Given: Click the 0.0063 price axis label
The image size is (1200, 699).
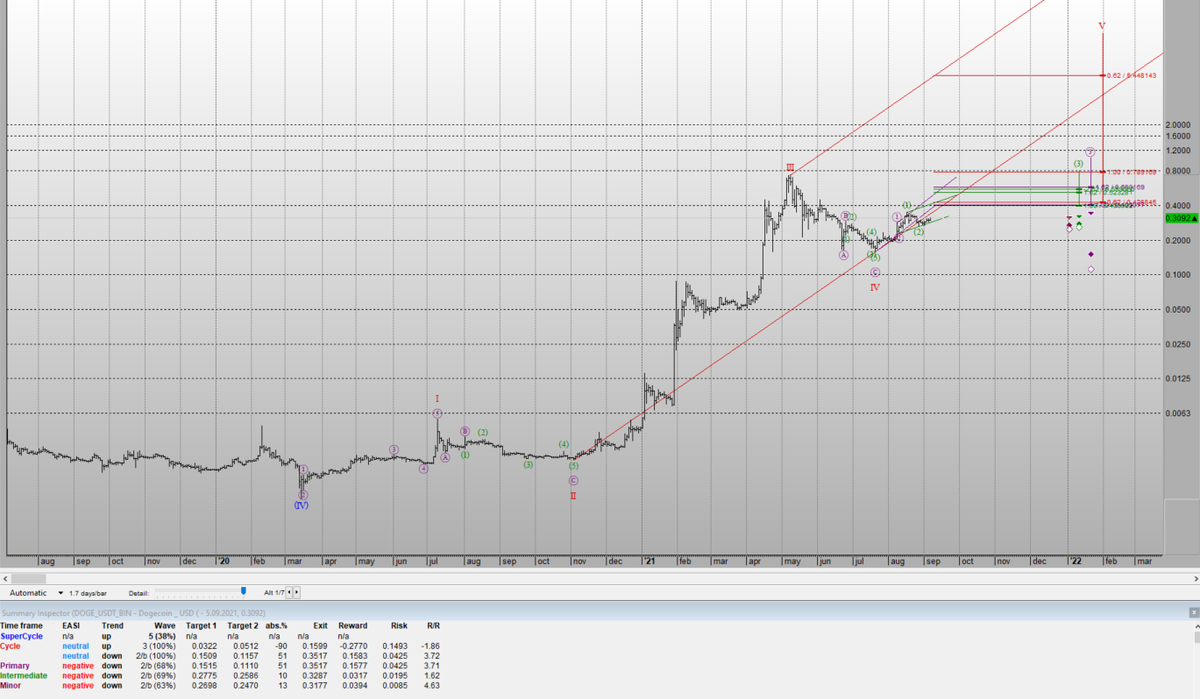Looking at the screenshot, I should (x=1177, y=412).
